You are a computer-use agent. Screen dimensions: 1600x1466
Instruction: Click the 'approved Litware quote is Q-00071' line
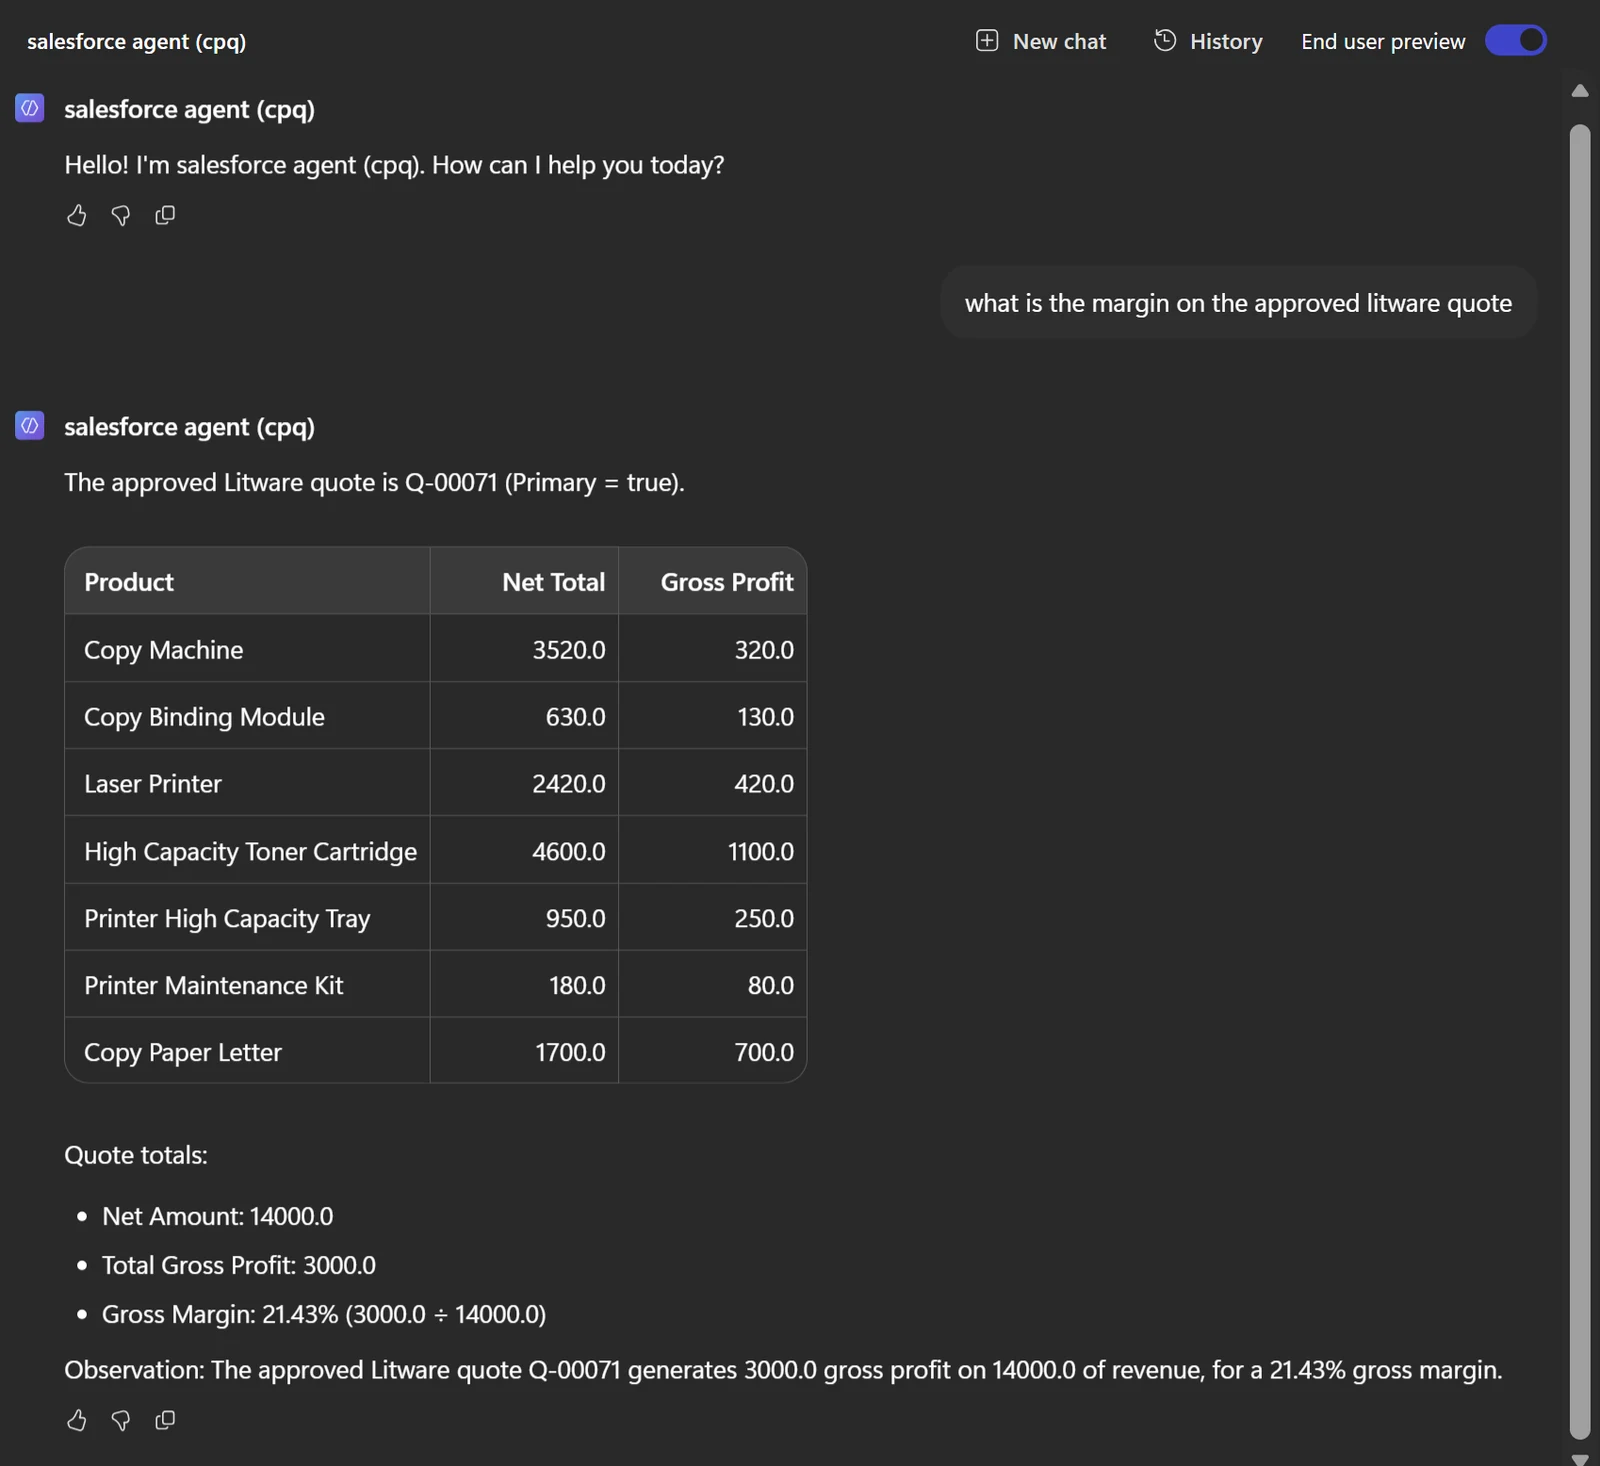pyautogui.click(x=375, y=483)
